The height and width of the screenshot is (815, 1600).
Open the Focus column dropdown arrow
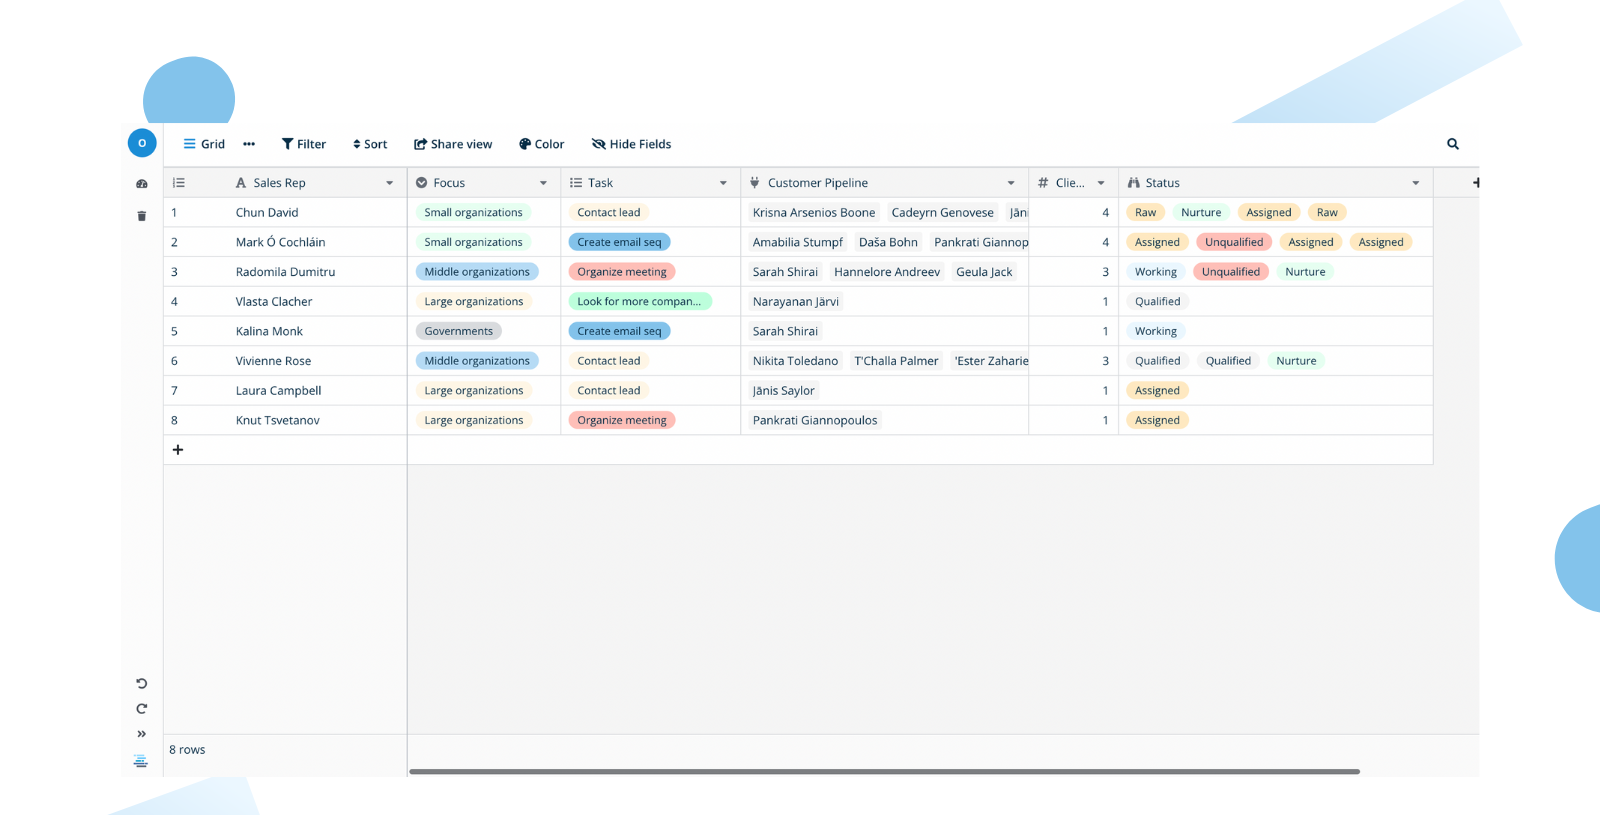(x=543, y=183)
